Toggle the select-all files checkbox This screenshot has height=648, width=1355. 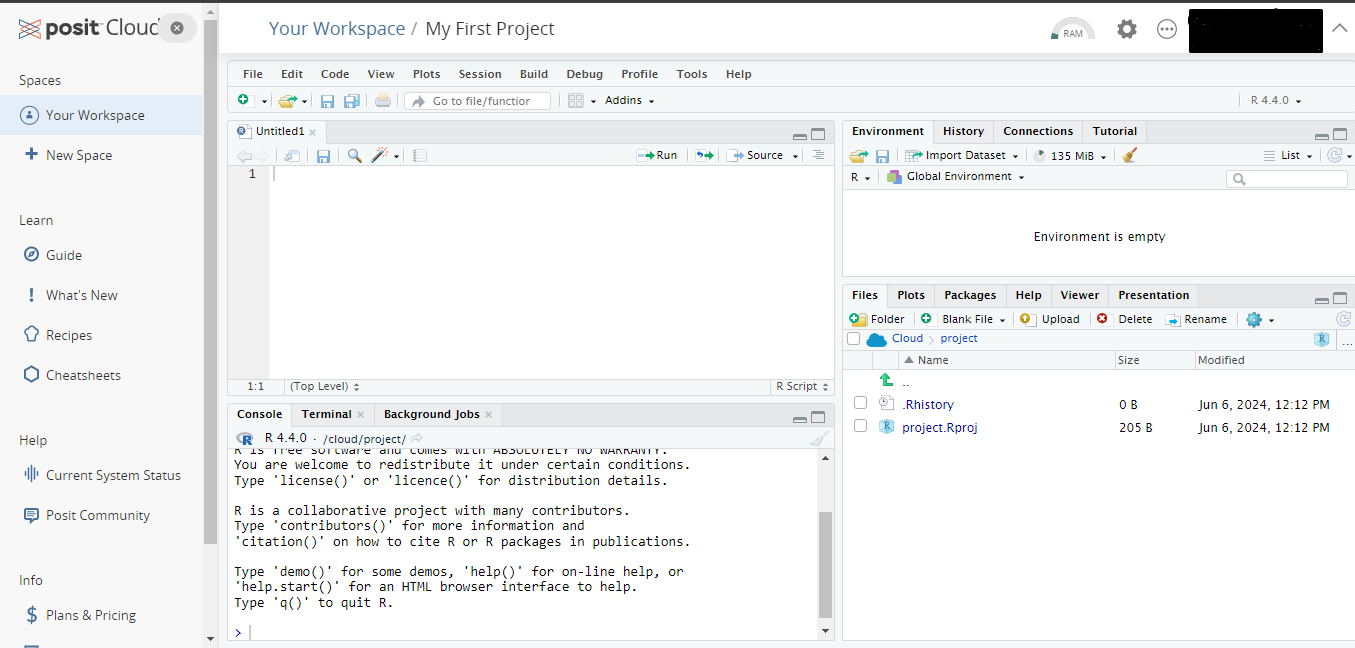click(853, 339)
